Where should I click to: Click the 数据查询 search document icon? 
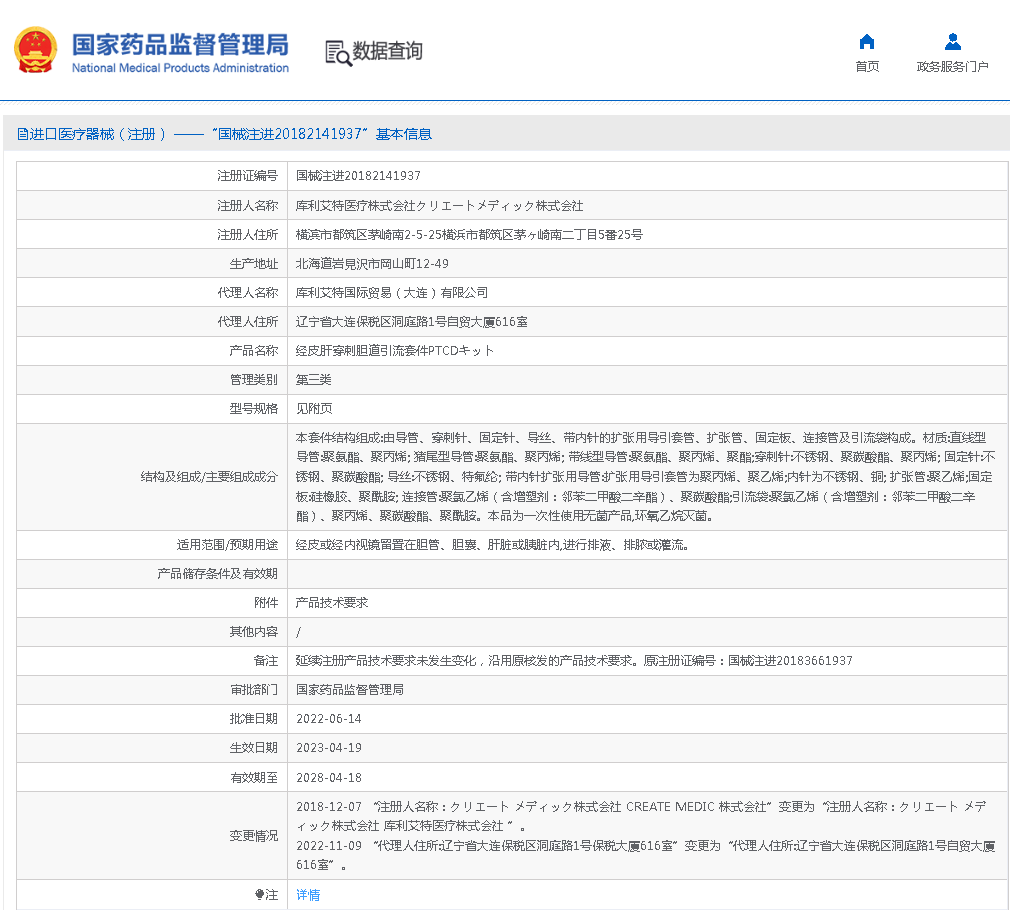(x=338, y=53)
